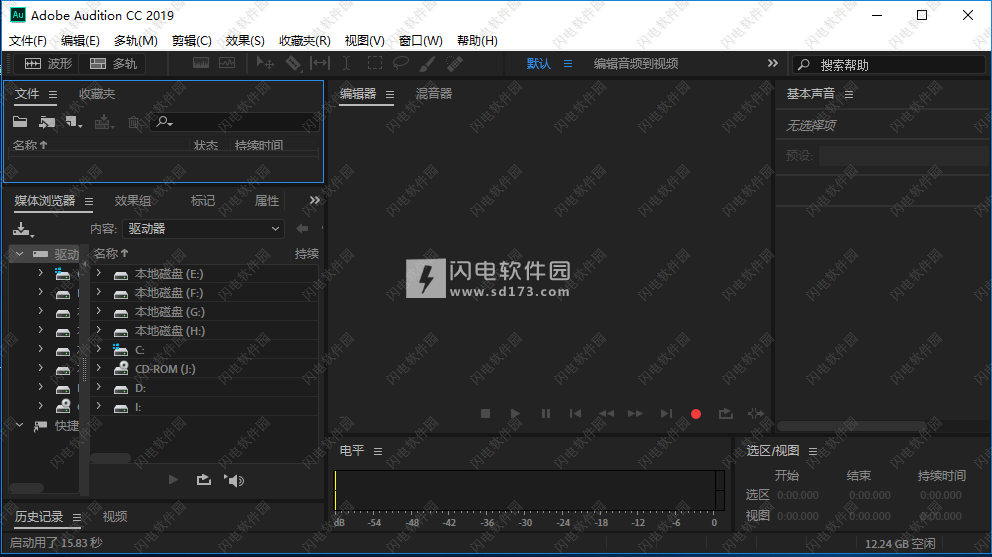The width and height of the screenshot is (992, 557).
Task: Open the 窗口(W) menu
Action: [421, 41]
